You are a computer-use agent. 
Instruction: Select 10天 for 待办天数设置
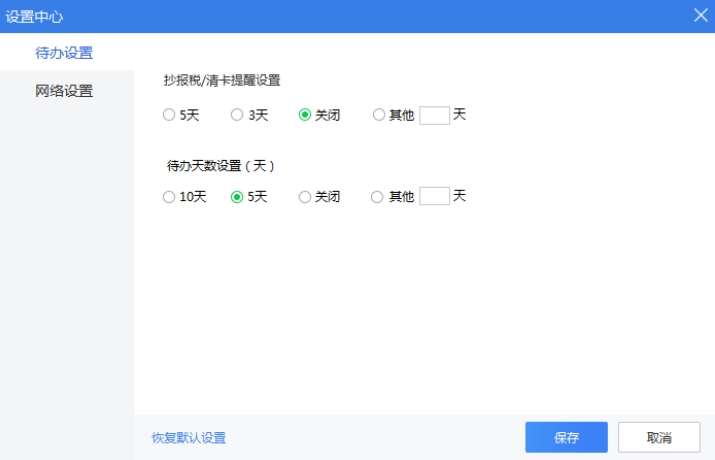coord(169,197)
